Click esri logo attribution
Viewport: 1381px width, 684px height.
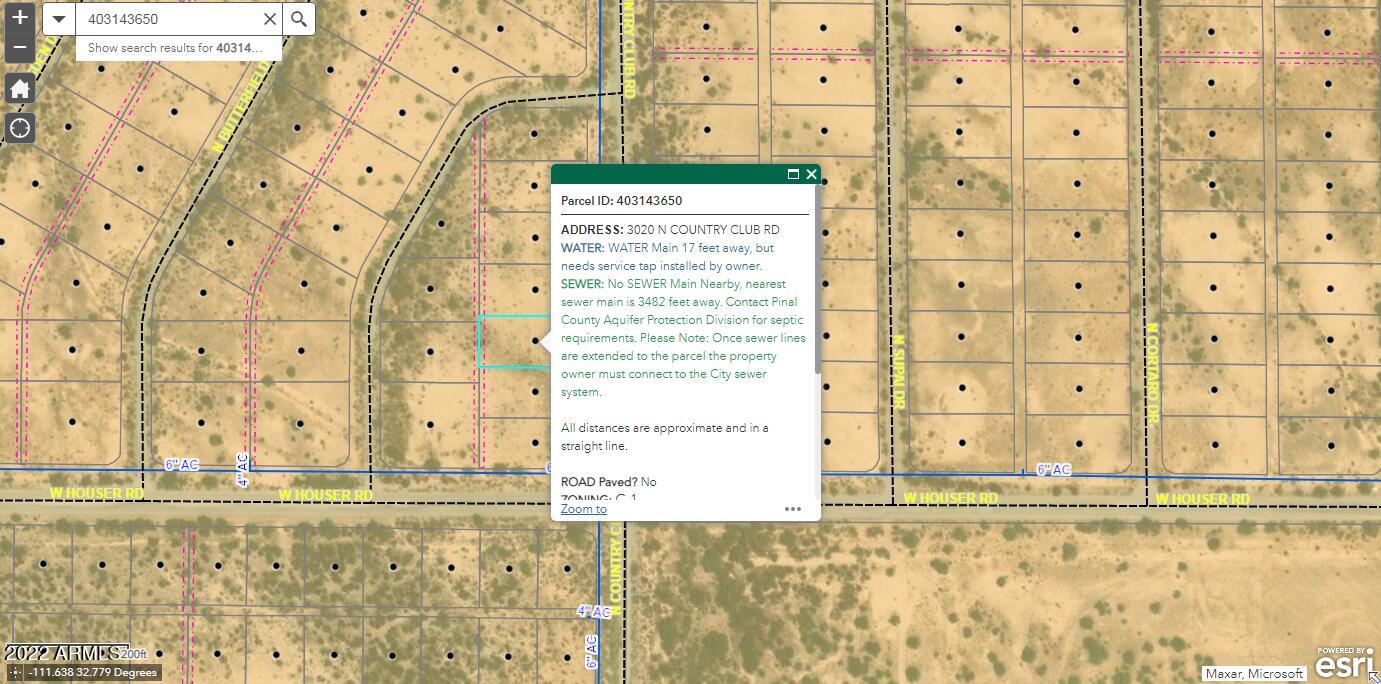click(x=1343, y=663)
